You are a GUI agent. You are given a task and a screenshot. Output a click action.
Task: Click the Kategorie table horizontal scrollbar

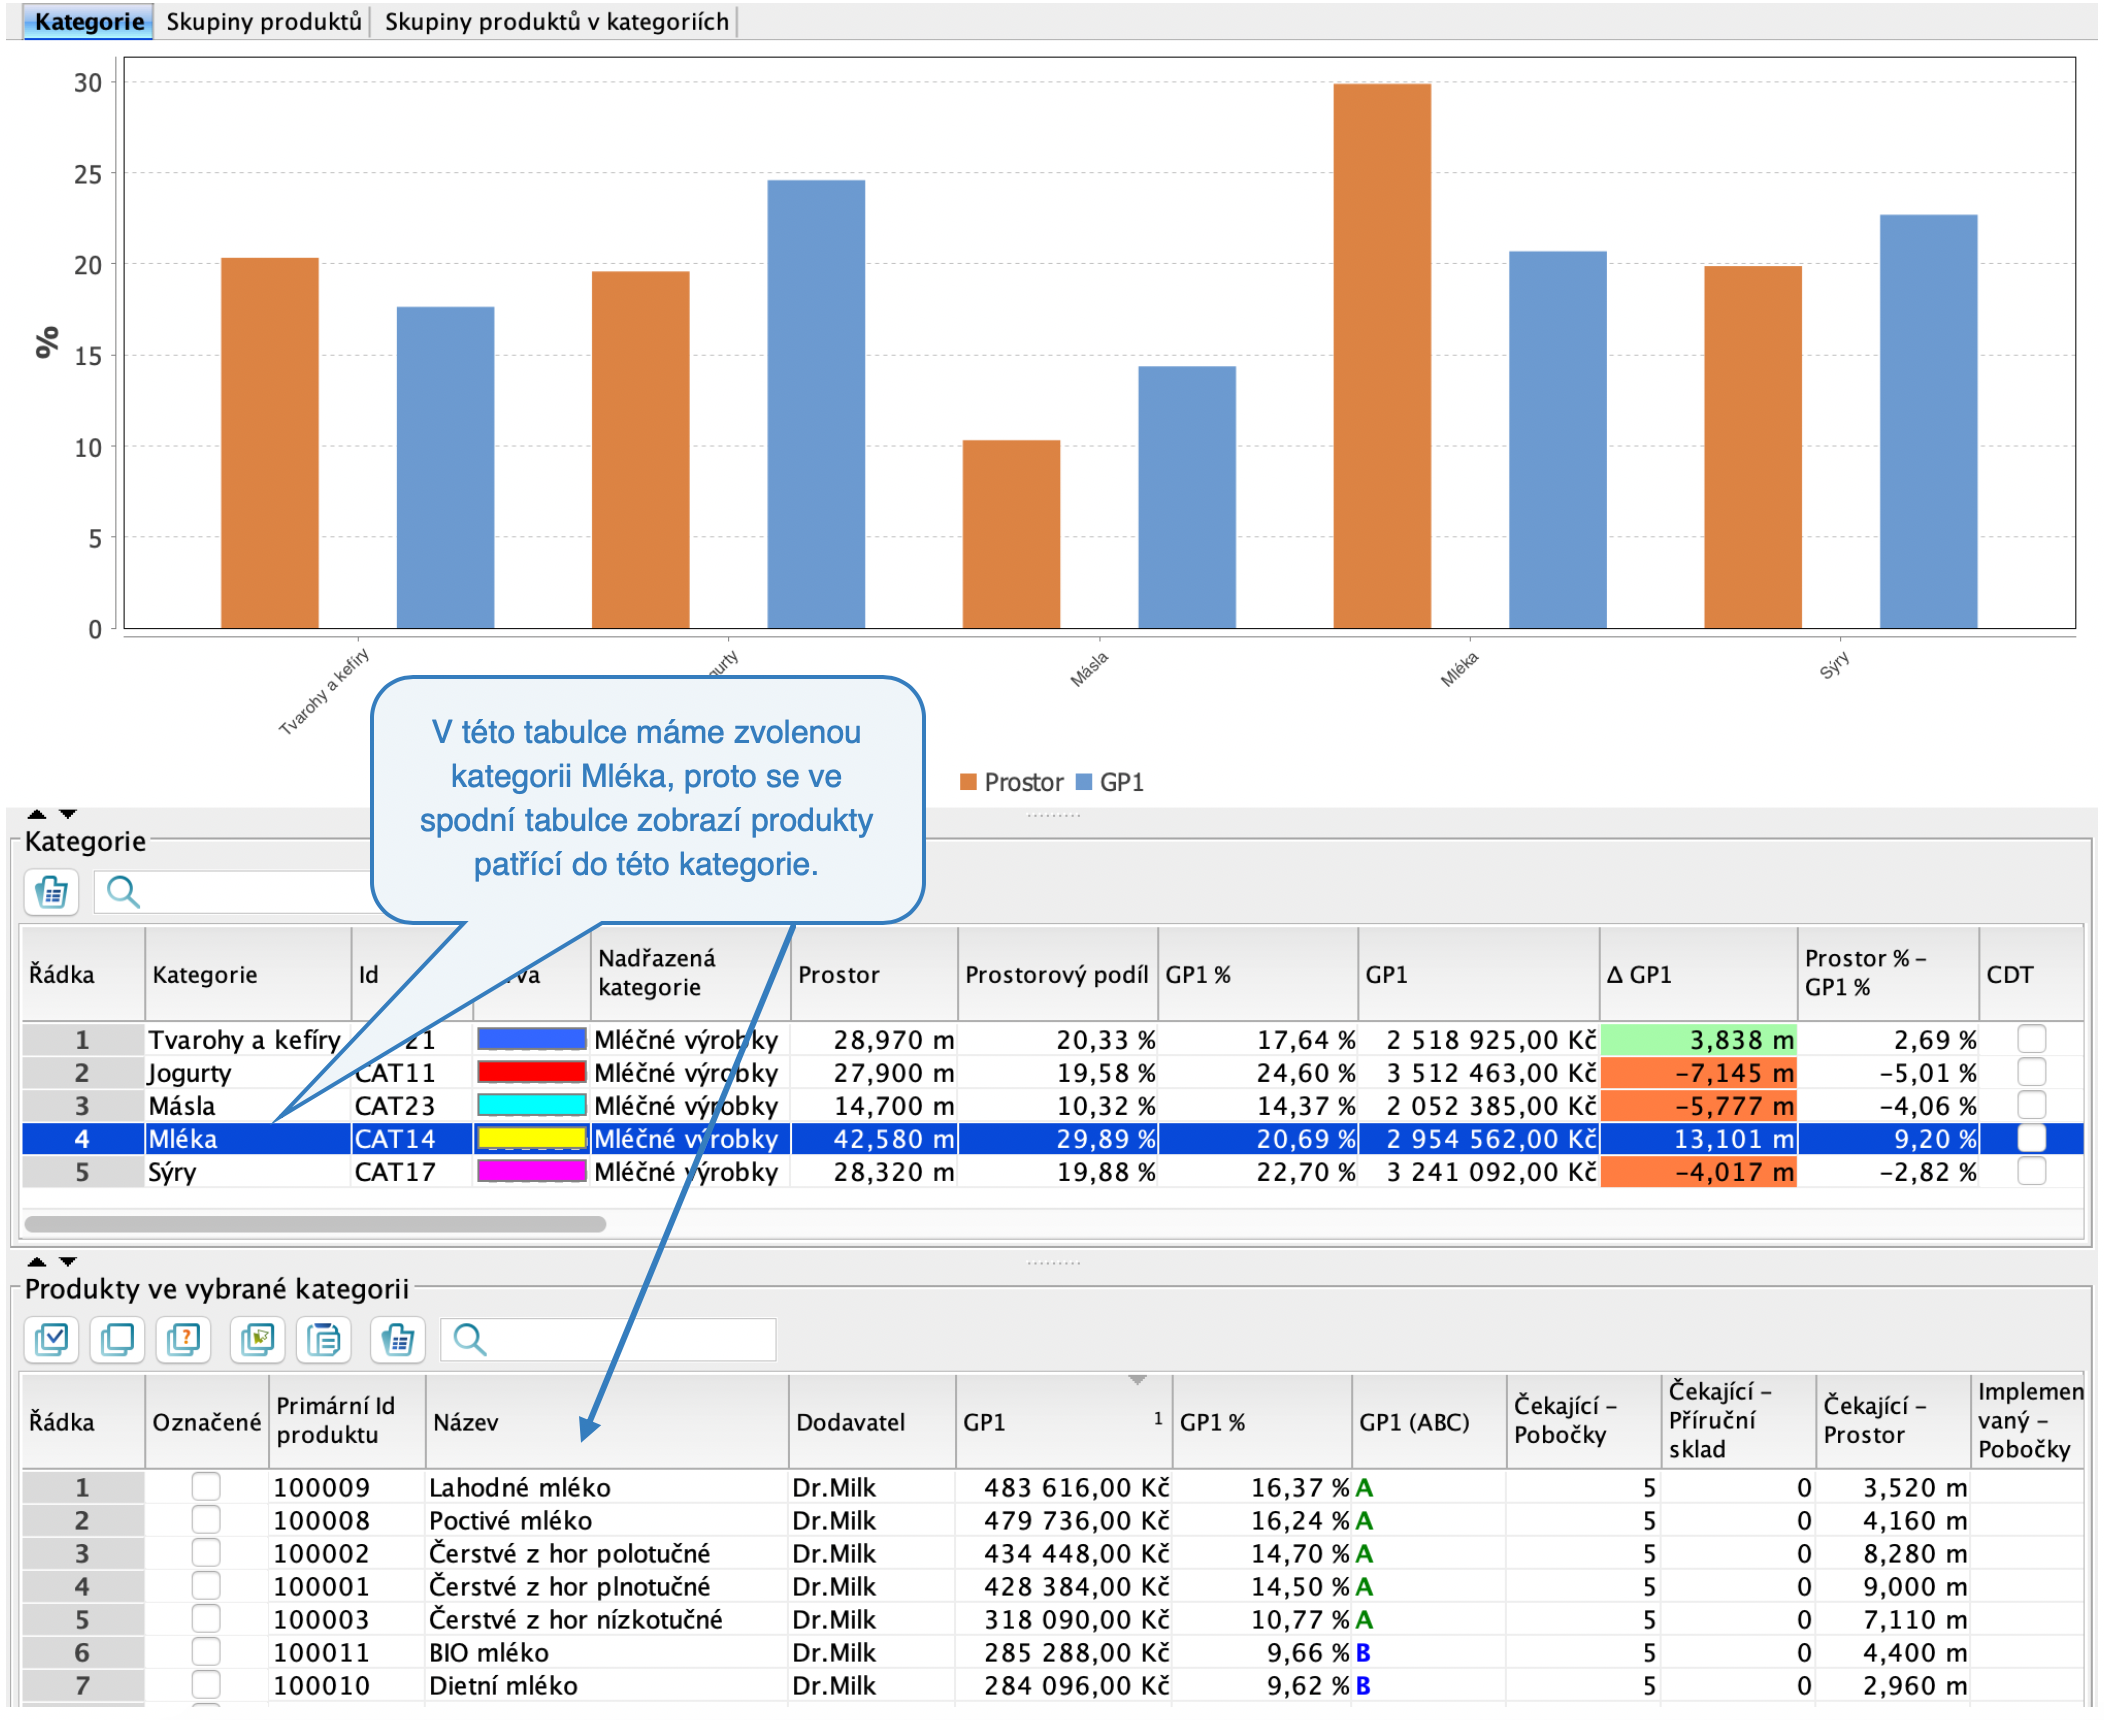tap(315, 1224)
